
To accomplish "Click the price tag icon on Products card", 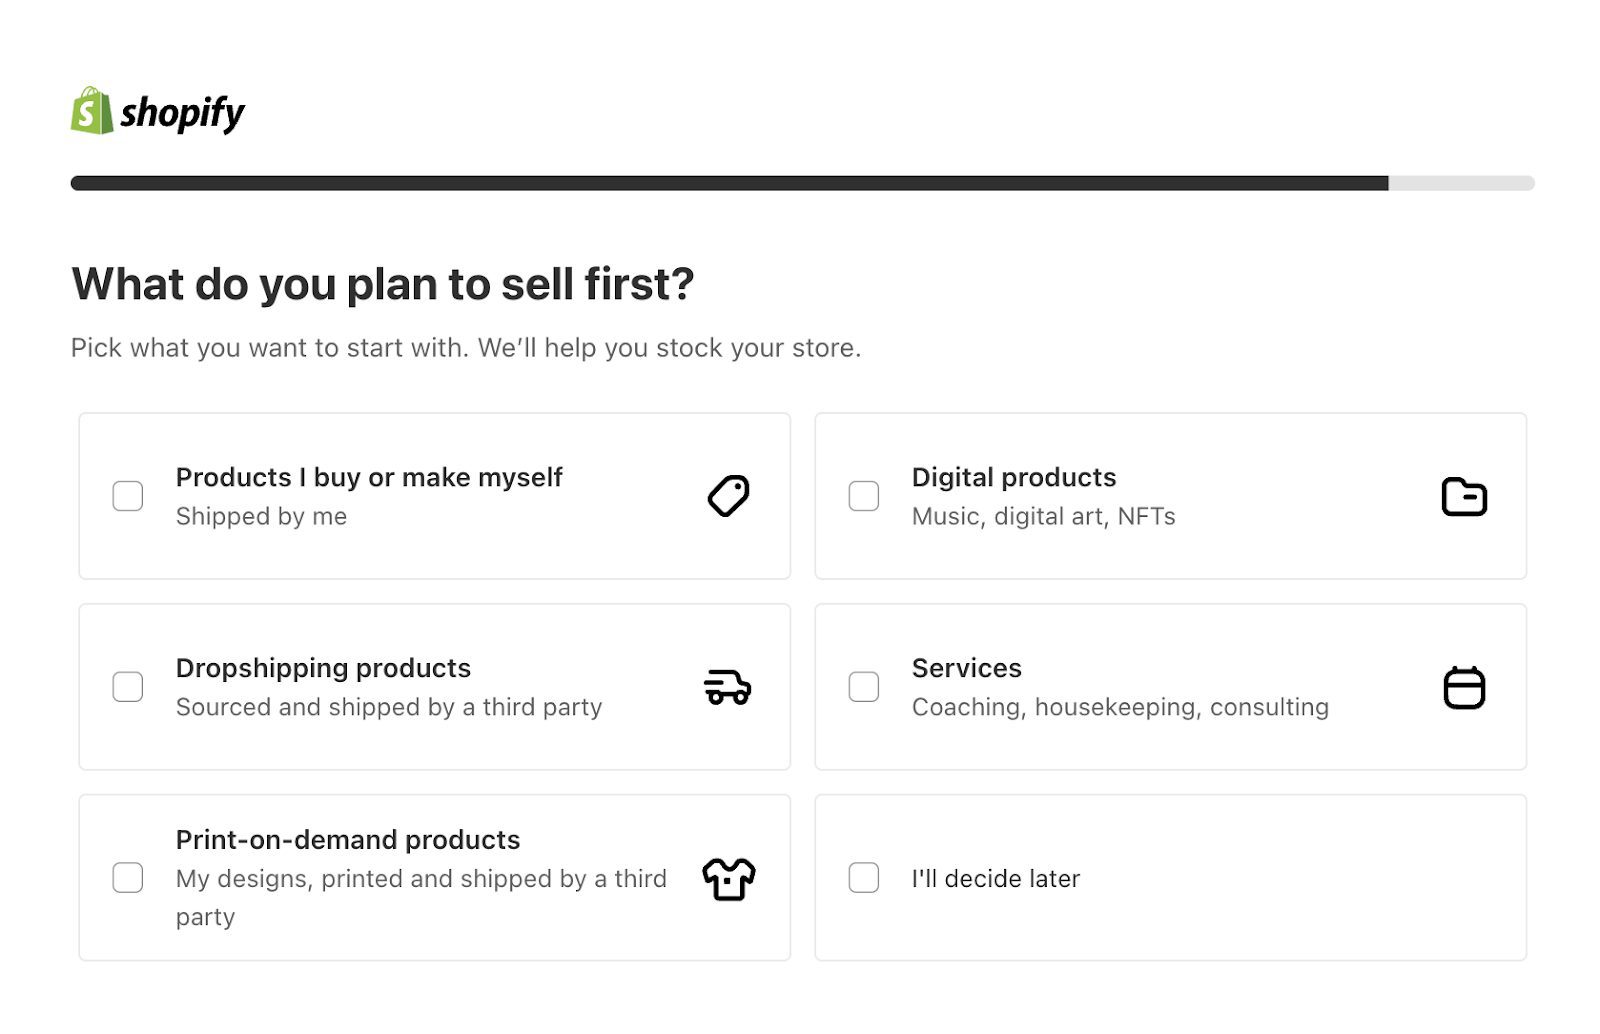I will [728, 495].
